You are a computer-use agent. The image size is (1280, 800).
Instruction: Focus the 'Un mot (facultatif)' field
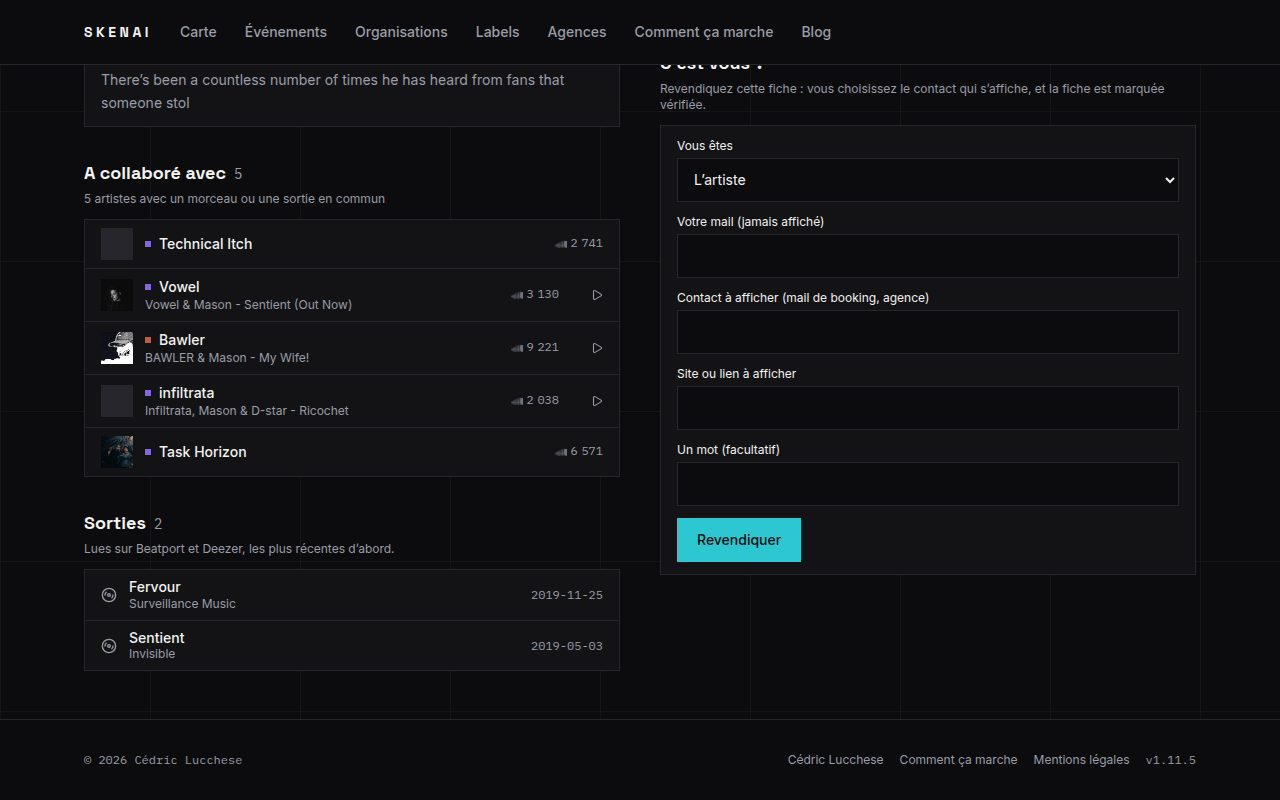click(928, 484)
